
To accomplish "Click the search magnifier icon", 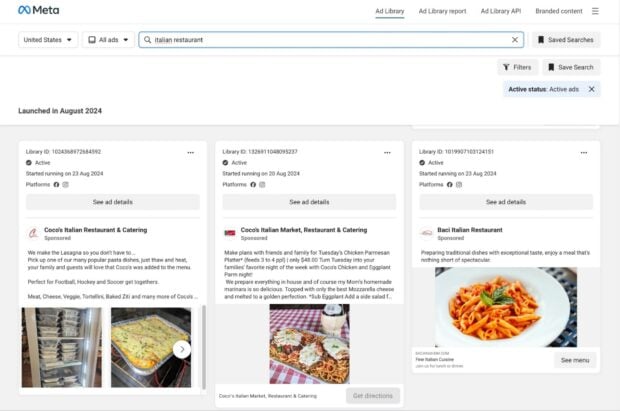I will [x=147, y=40].
